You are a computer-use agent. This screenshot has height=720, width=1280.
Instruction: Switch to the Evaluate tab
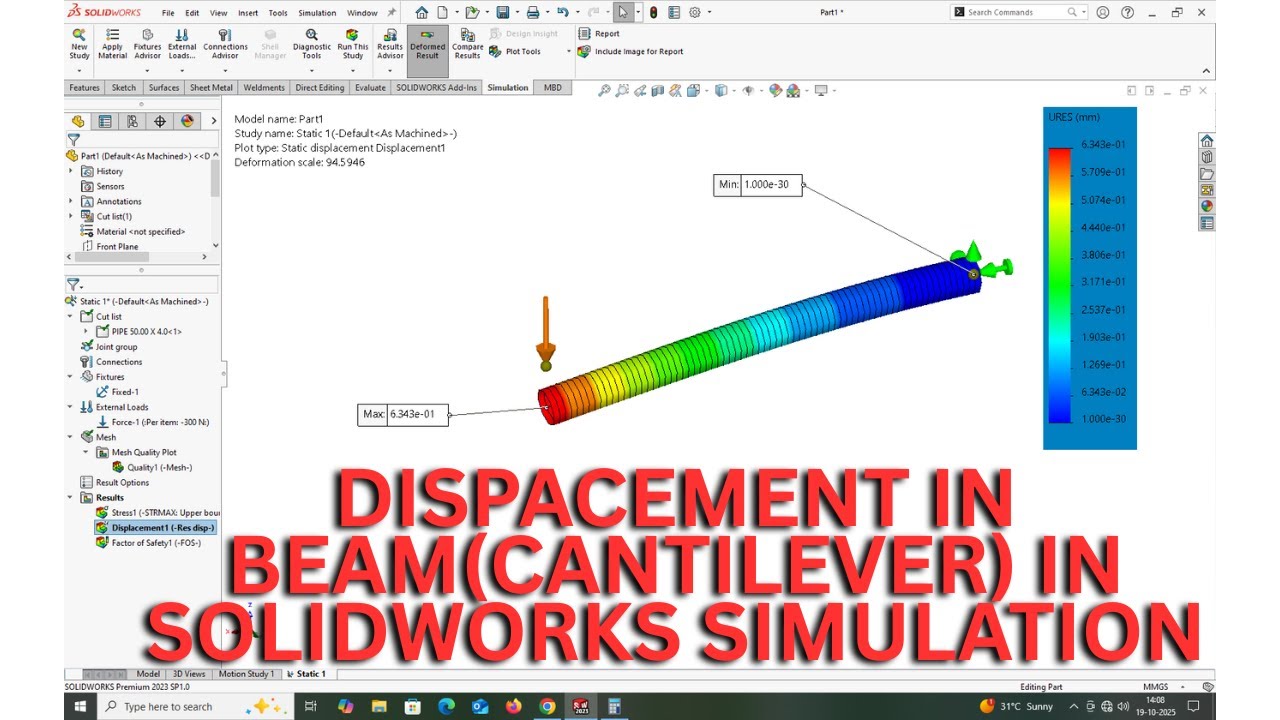(x=370, y=88)
